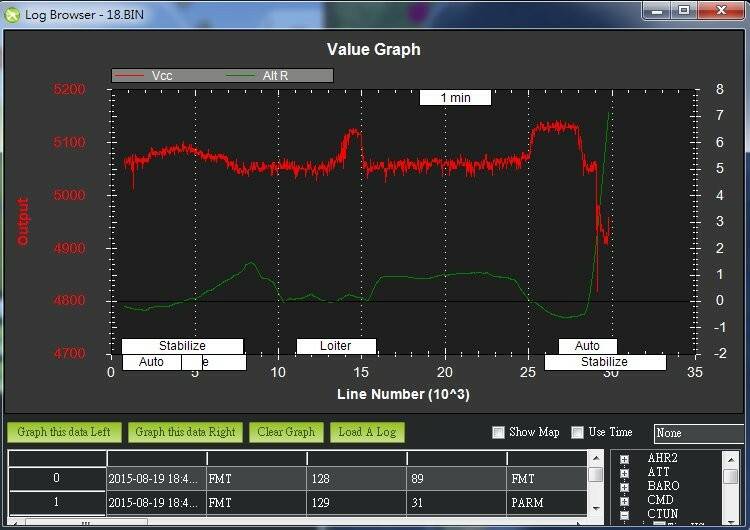Maximize the Log Browser window

pos(684,11)
